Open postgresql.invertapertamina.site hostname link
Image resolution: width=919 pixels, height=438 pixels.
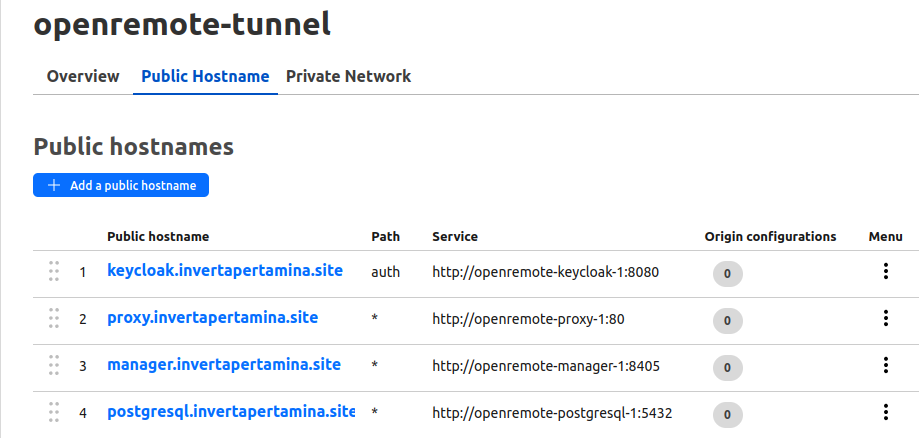click(231, 411)
